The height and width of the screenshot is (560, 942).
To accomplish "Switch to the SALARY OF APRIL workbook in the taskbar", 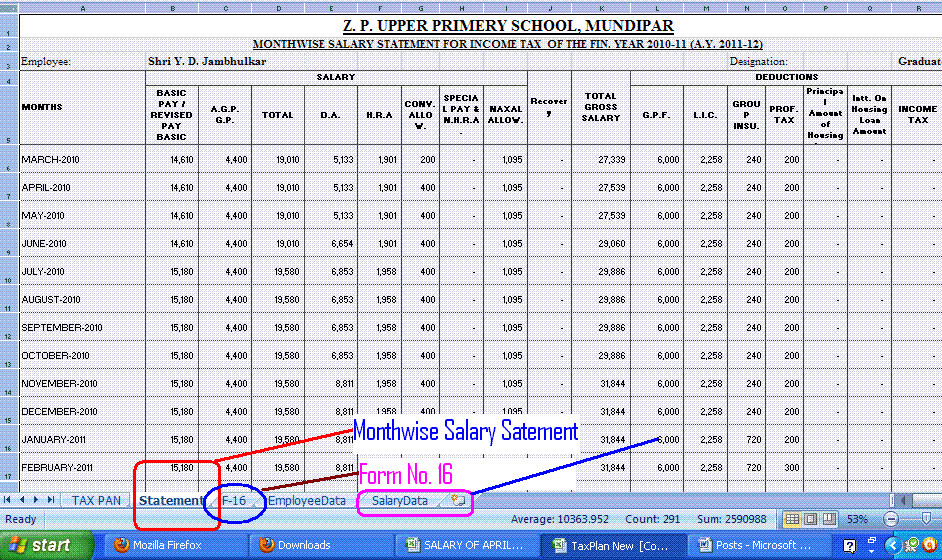I will tap(466, 545).
